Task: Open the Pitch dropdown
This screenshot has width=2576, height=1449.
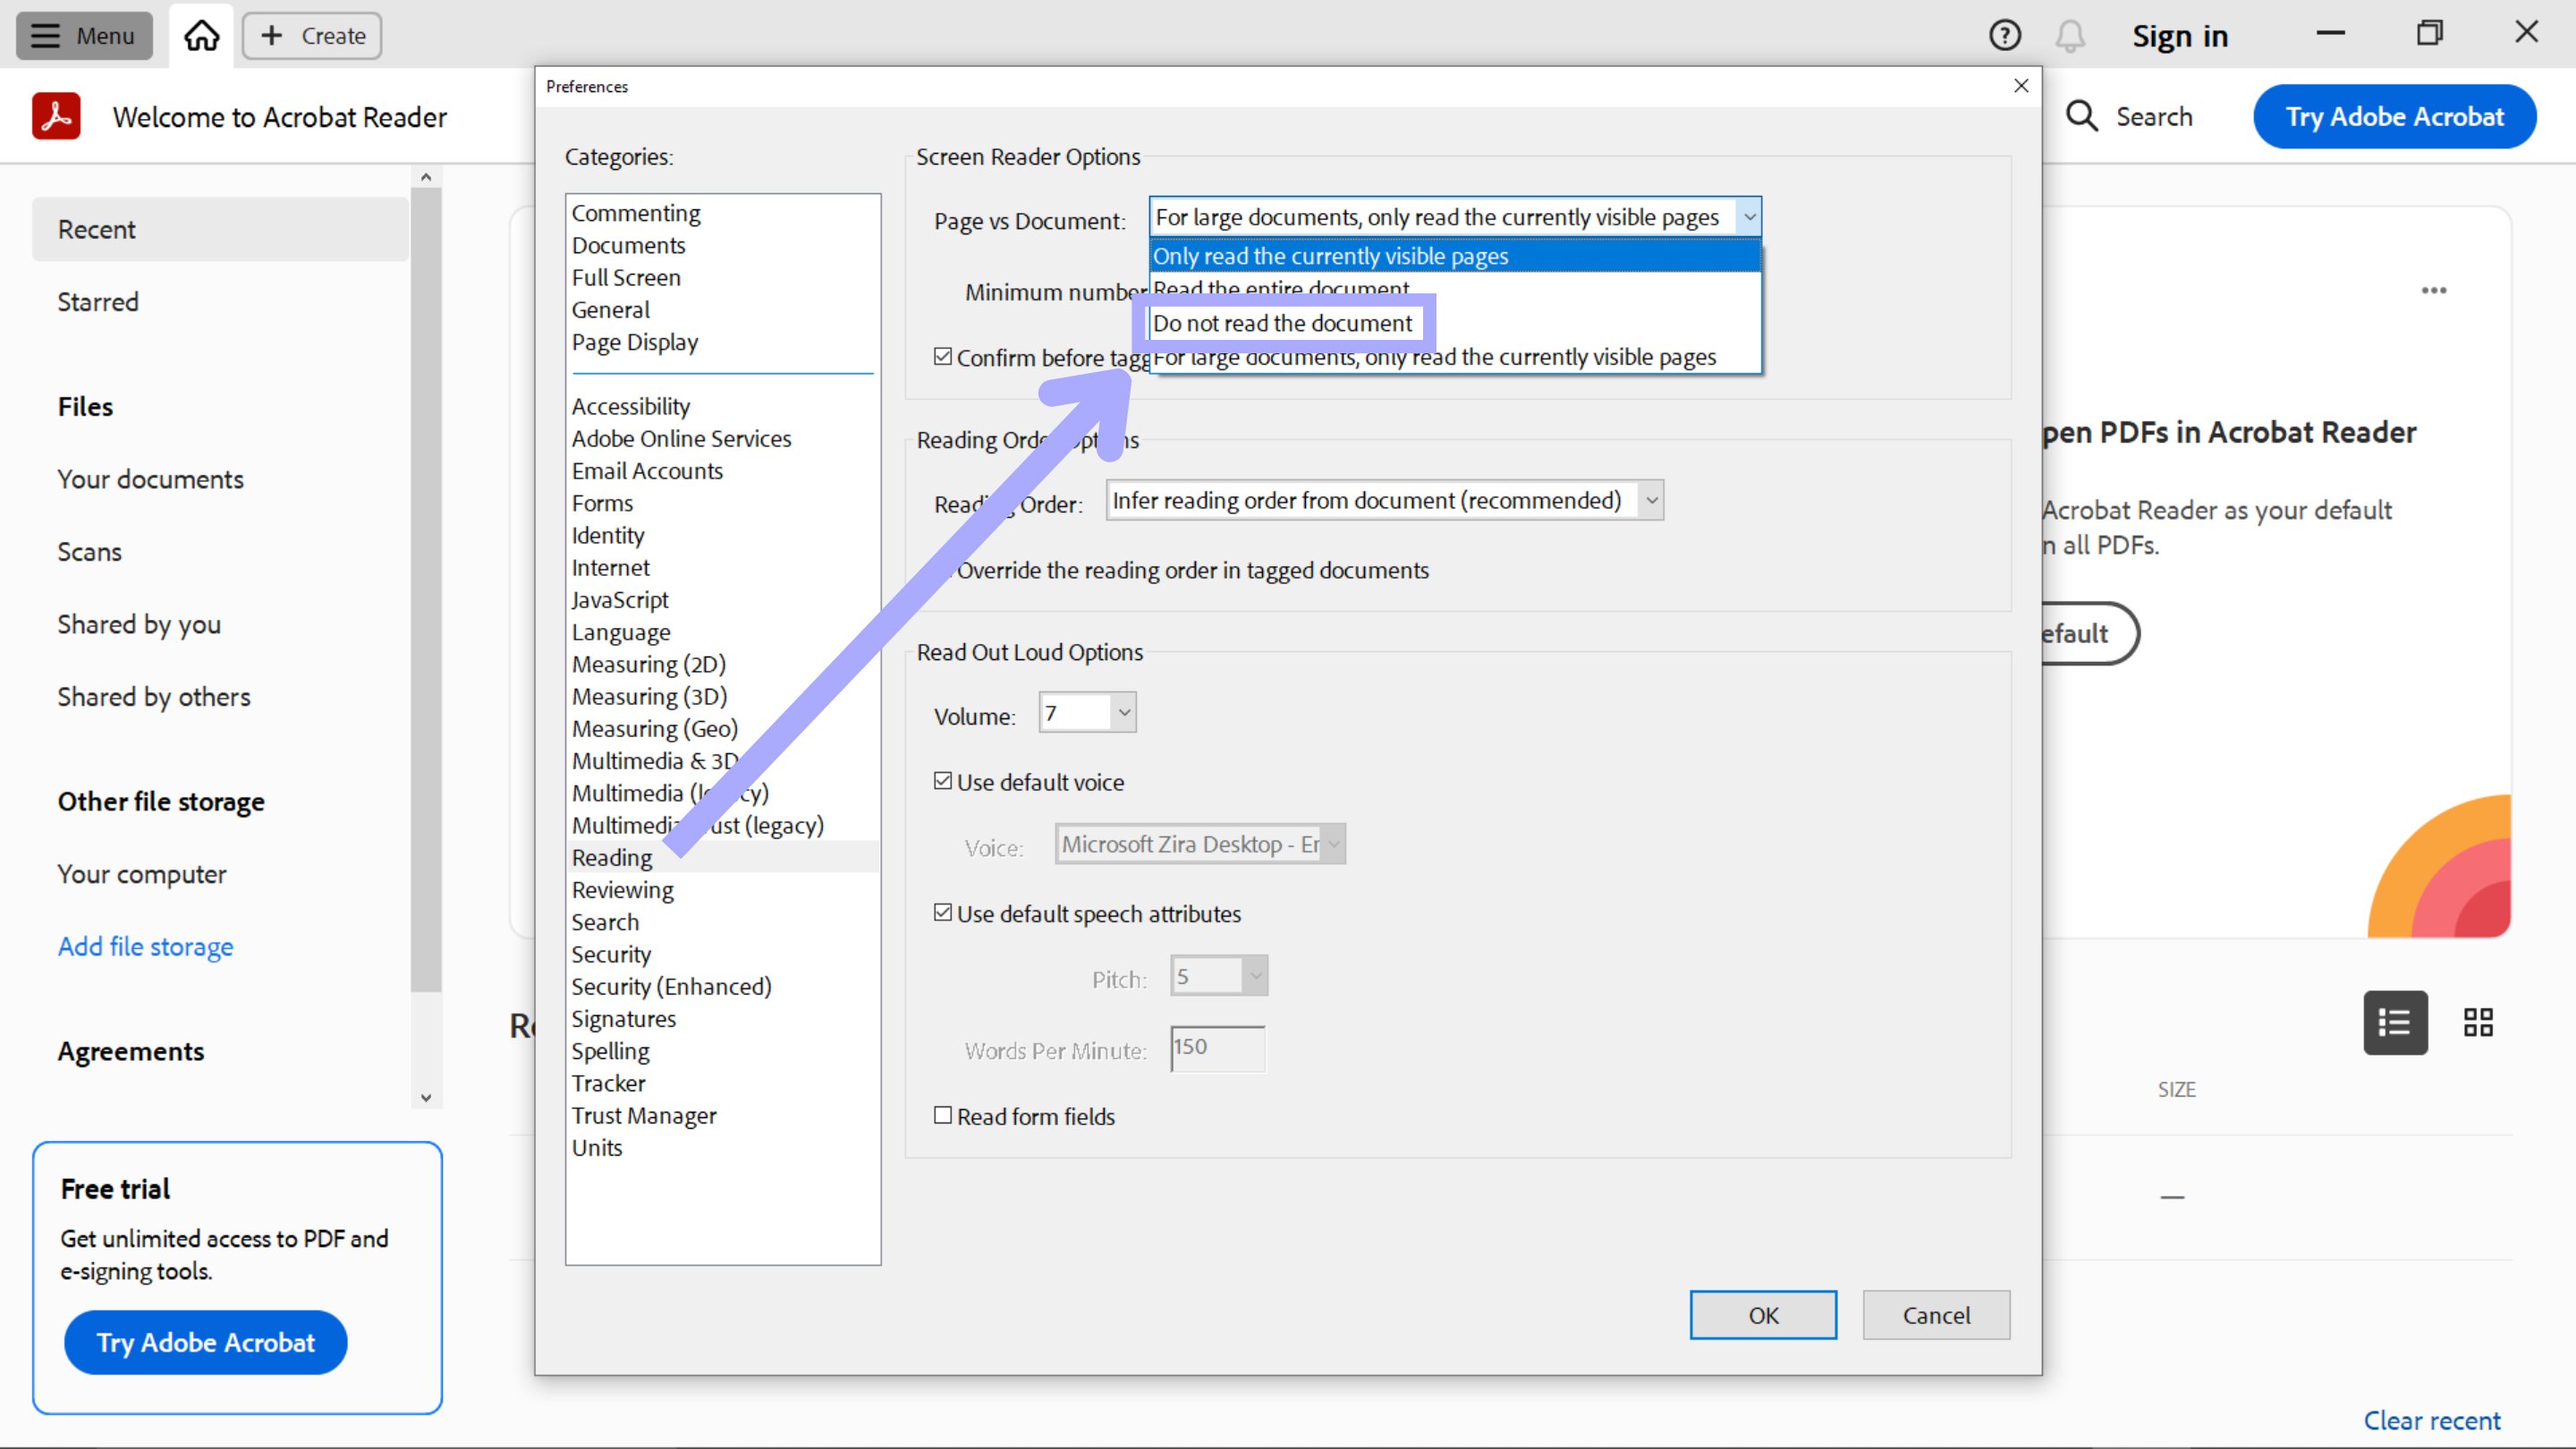Action: [1219, 976]
